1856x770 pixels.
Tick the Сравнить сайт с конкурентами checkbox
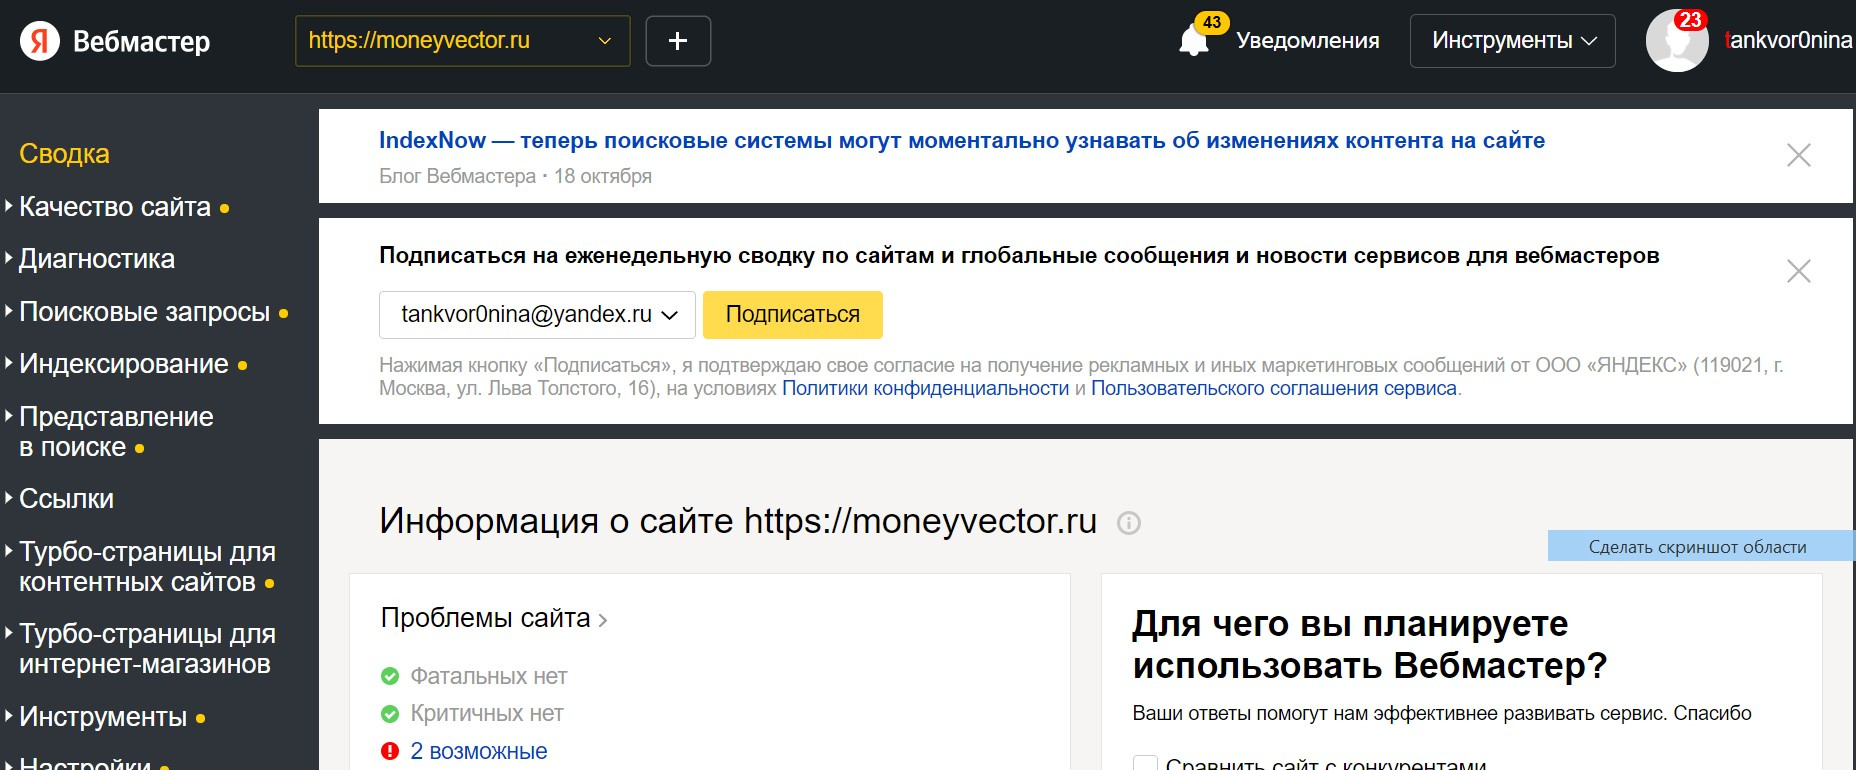pyautogui.click(x=1145, y=764)
